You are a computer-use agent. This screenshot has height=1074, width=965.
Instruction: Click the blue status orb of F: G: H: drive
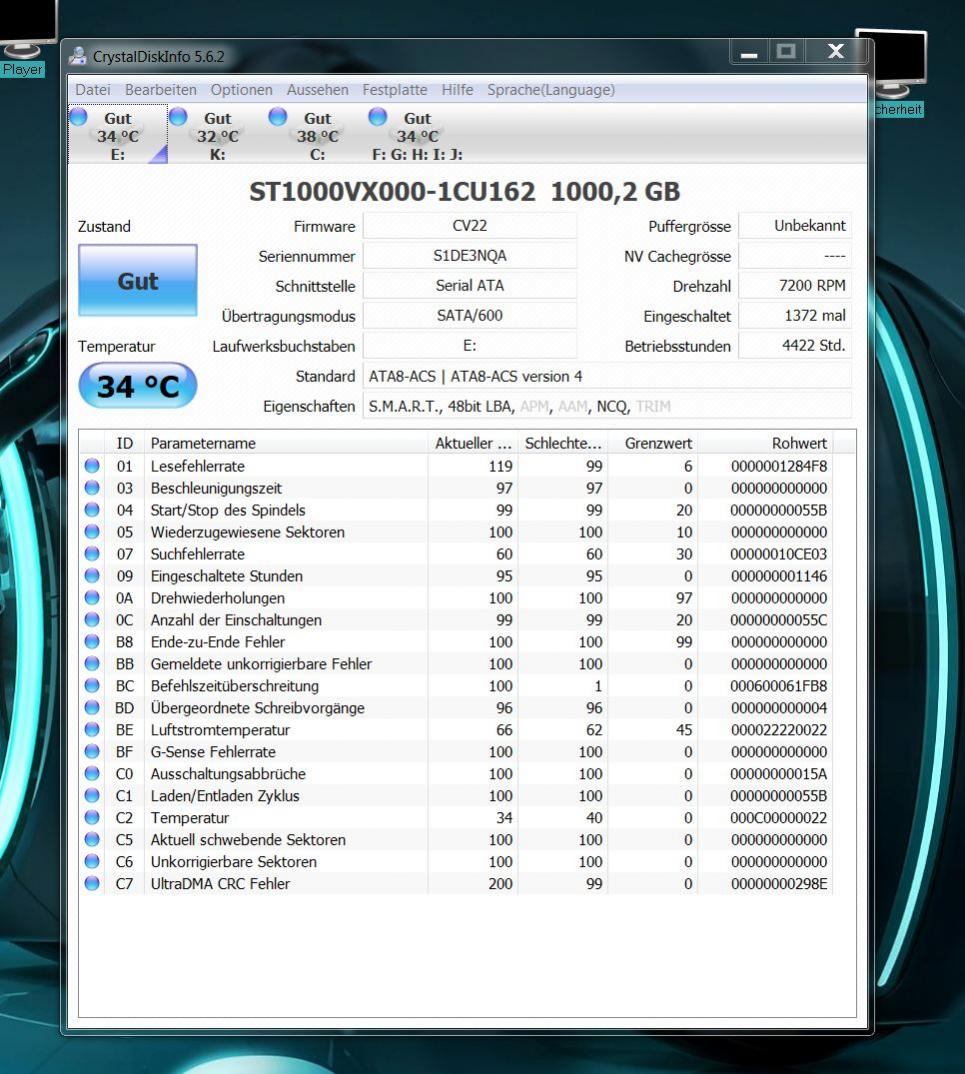coord(377,117)
